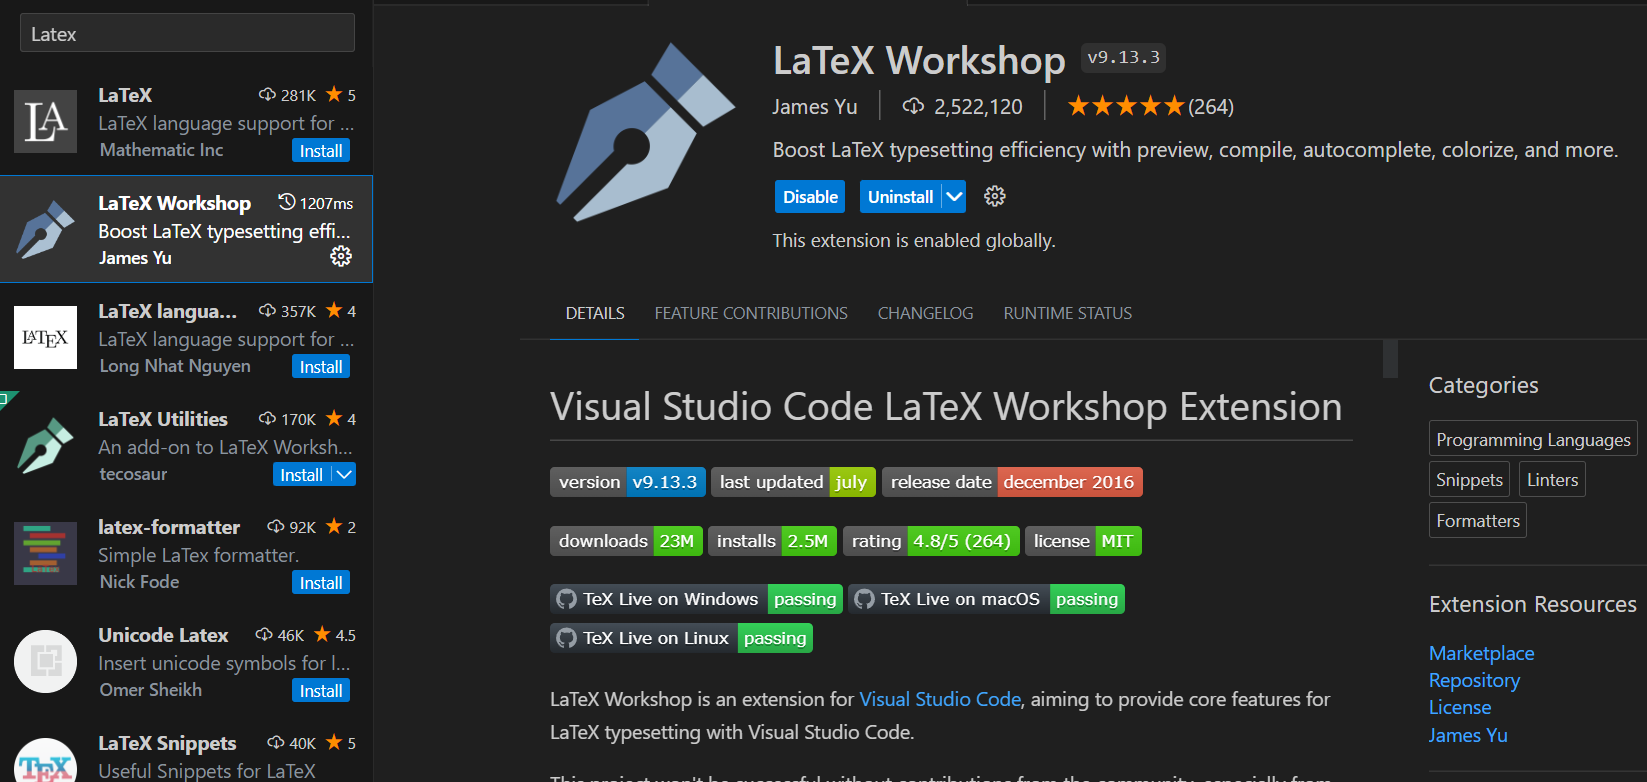1647x782 pixels.
Task: Install the LaTeX extension by Mathematic Inc
Action: pyautogui.click(x=321, y=151)
